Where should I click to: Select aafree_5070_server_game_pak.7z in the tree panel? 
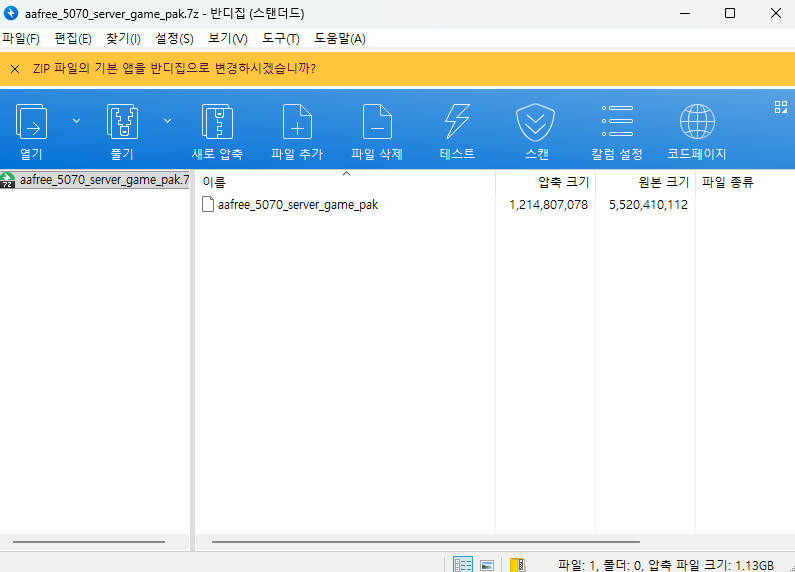[x=95, y=180]
